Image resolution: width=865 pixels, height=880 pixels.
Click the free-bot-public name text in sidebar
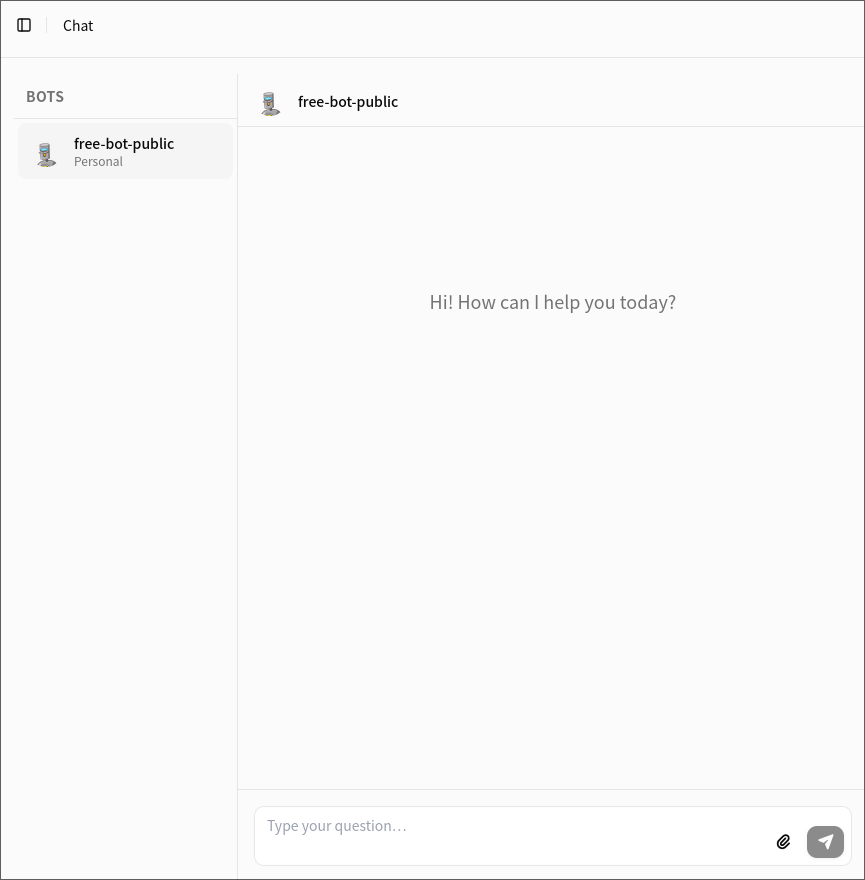(124, 144)
